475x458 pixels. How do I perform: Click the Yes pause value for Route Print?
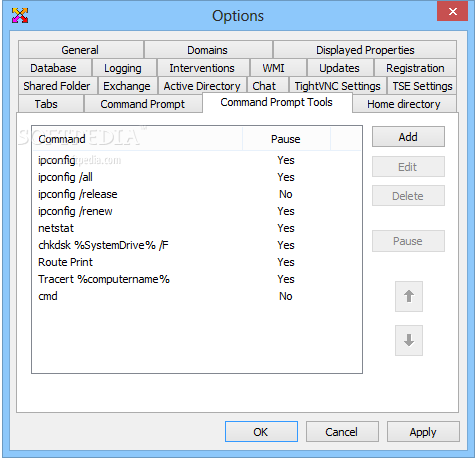click(x=286, y=262)
